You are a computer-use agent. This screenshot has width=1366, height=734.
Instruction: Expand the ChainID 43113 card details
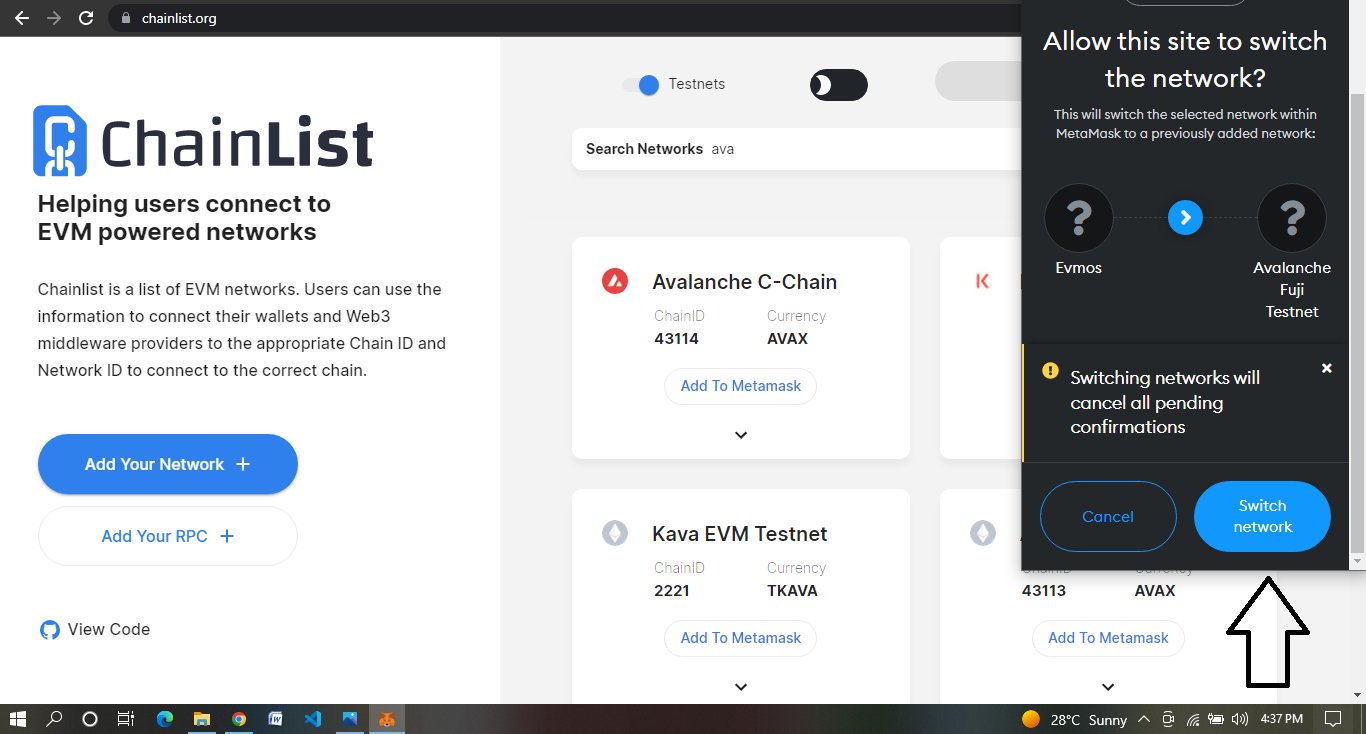(x=1108, y=687)
